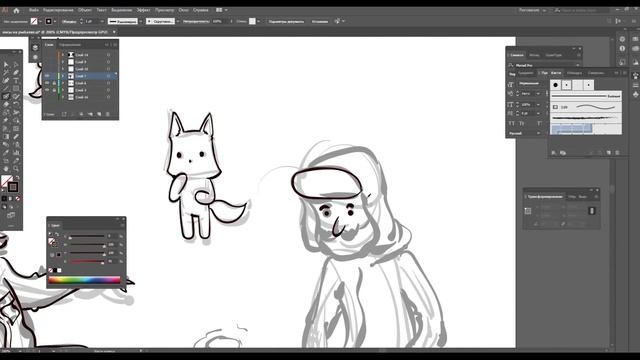Unlock the Слой 6 layer
640x360 pixels.
coord(54,83)
